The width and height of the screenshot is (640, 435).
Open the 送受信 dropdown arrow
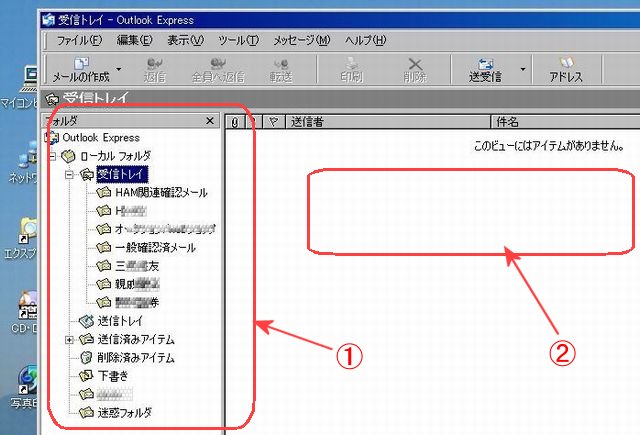(523, 69)
